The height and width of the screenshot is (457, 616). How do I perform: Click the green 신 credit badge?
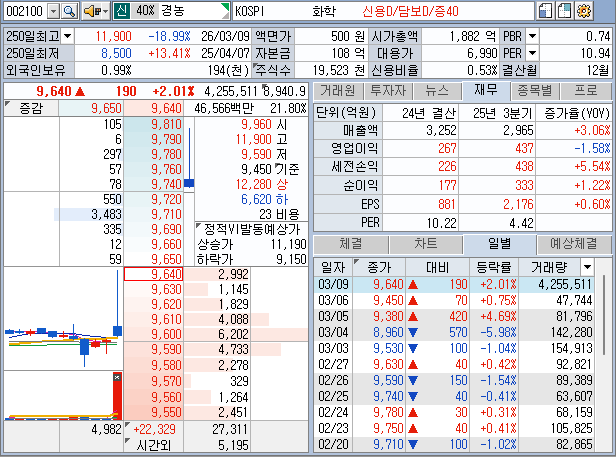pyautogui.click(x=121, y=11)
